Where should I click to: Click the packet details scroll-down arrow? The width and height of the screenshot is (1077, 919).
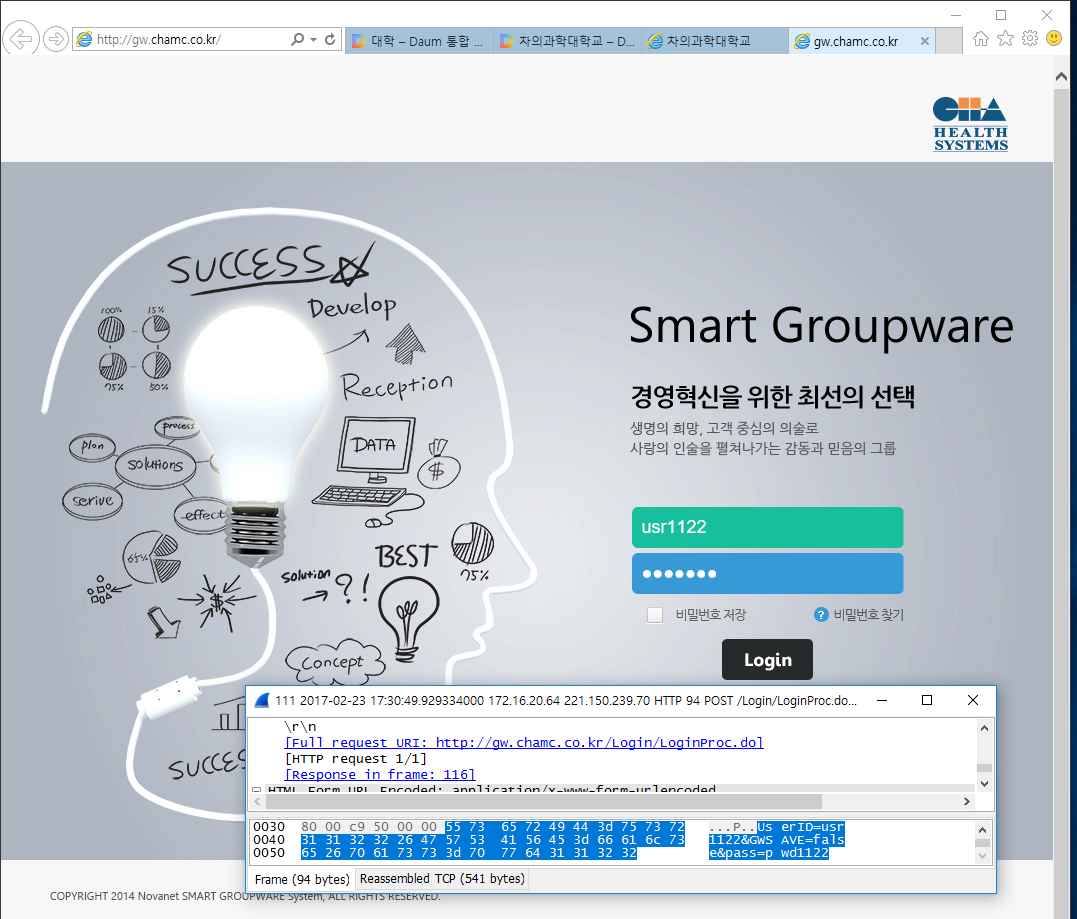pyautogui.click(x=984, y=784)
